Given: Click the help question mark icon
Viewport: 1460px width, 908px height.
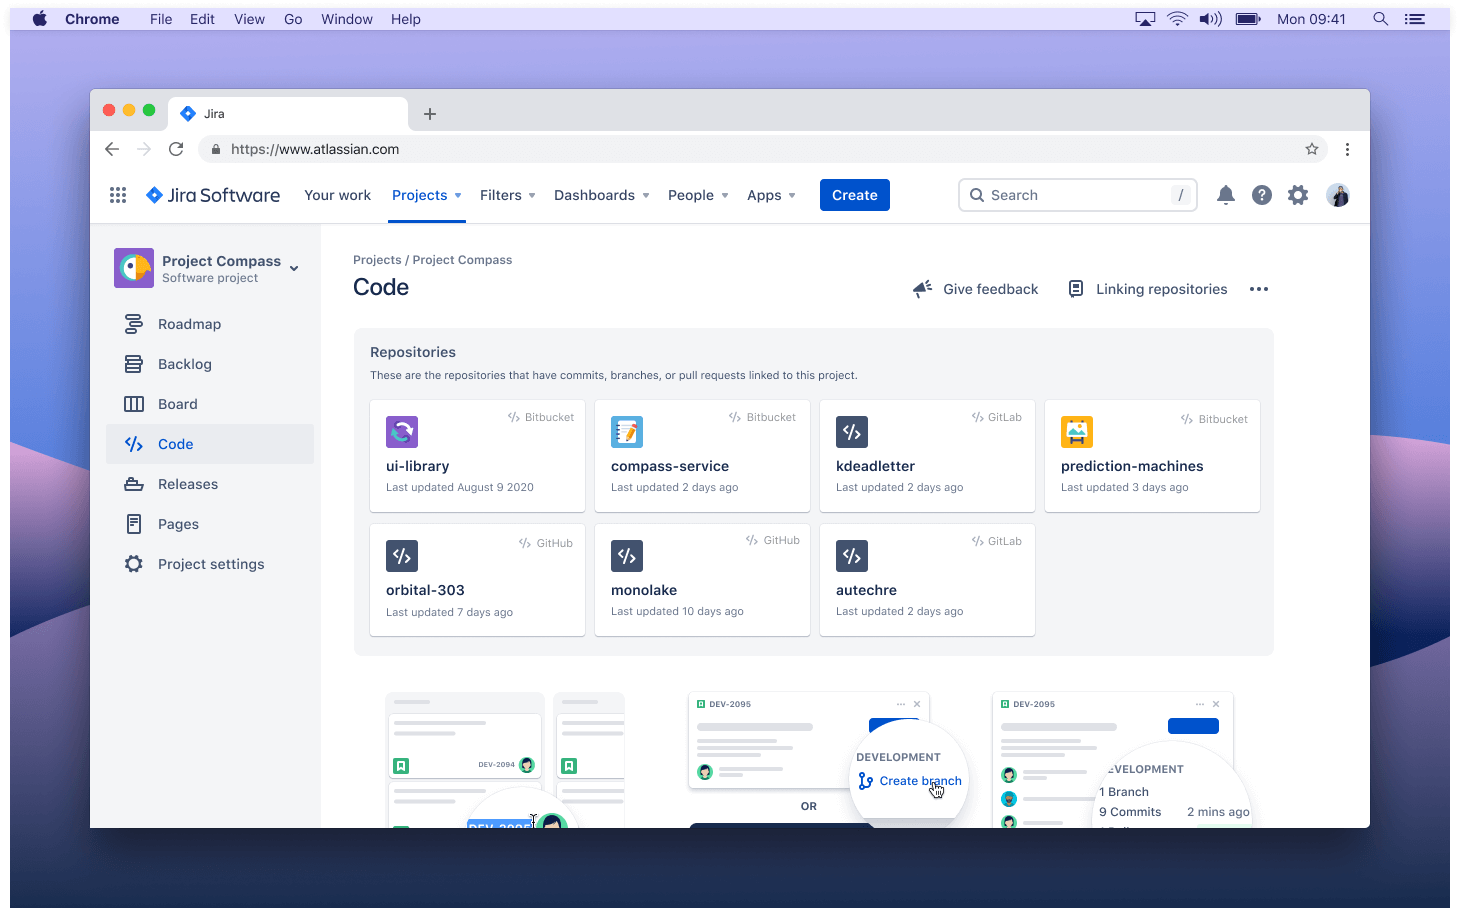Looking at the screenshot, I should tap(1262, 195).
